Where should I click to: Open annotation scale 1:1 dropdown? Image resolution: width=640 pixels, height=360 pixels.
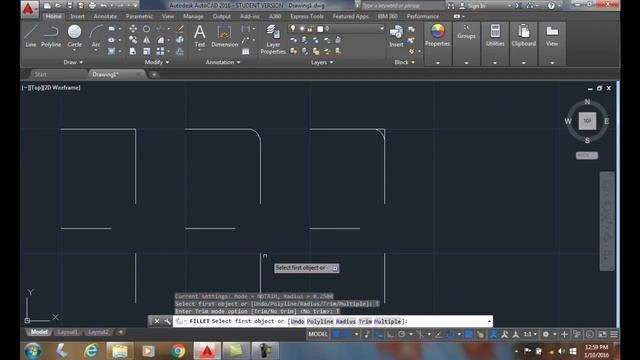click(529, 334)
